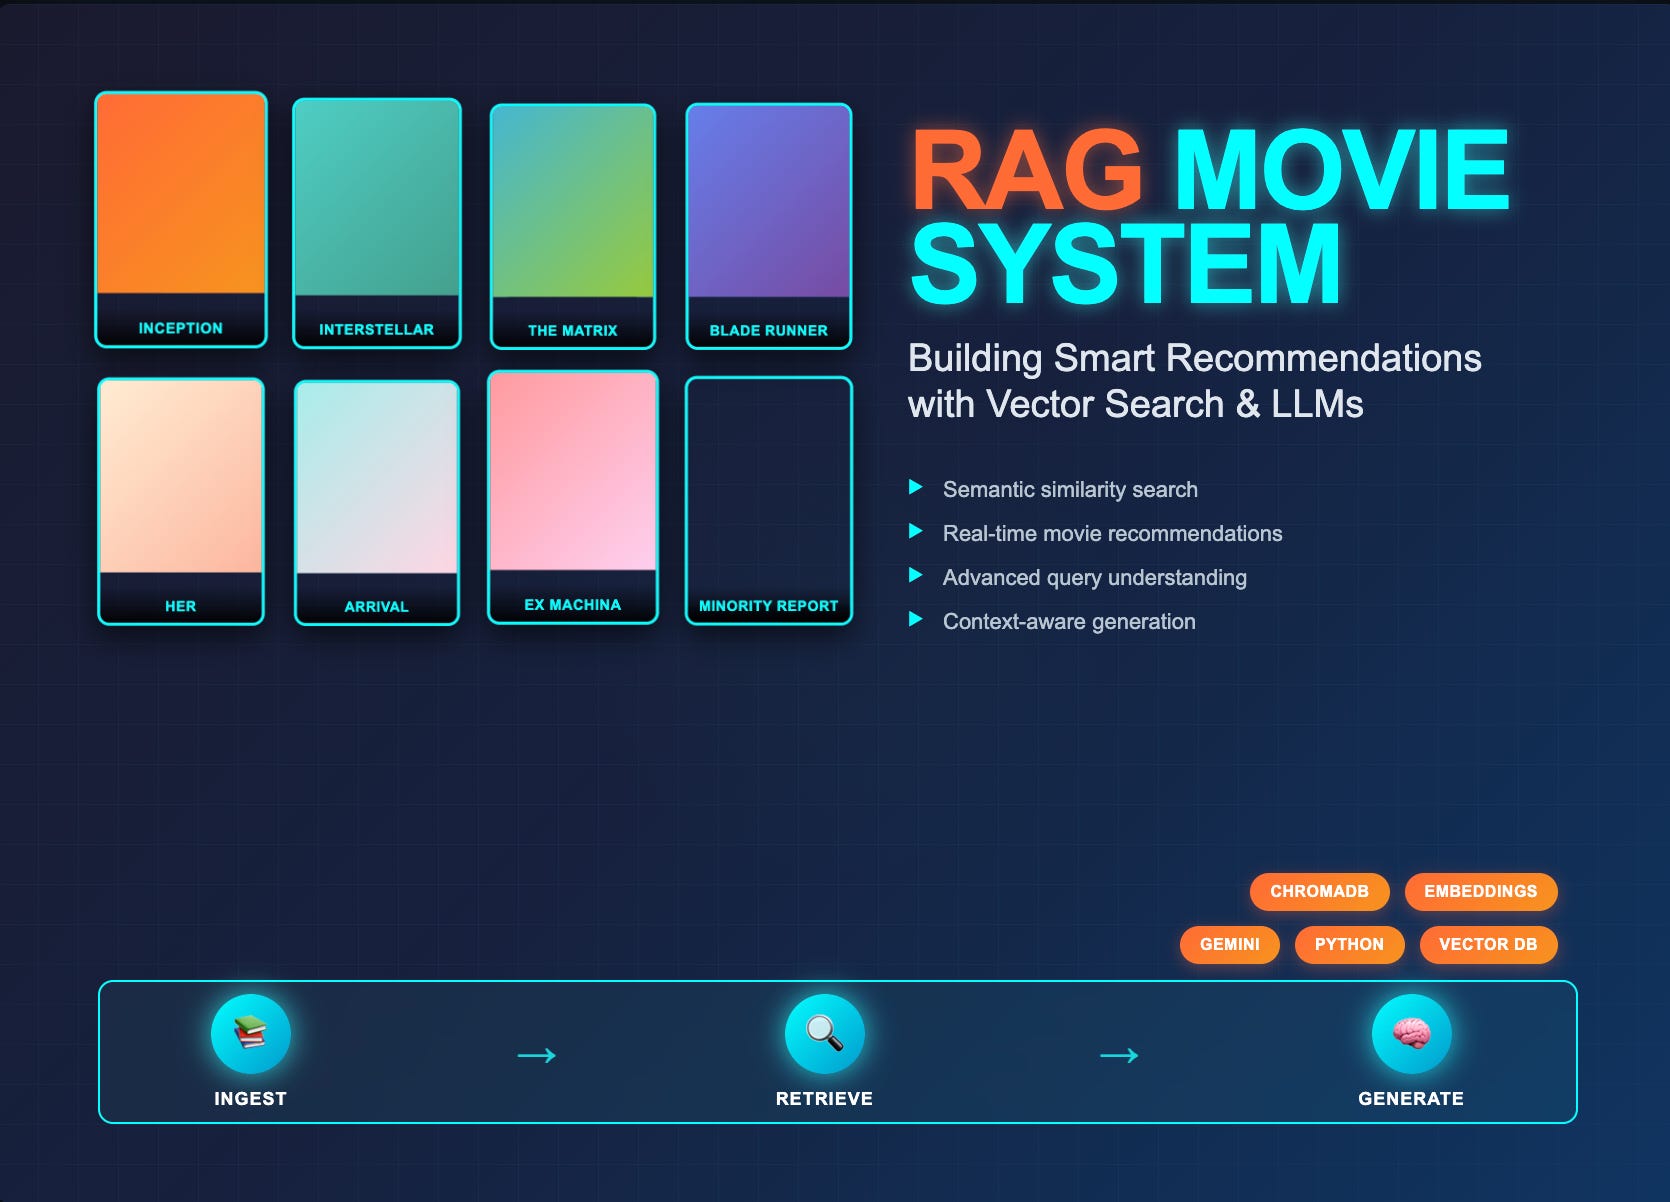1670x1202 pixels.
Task: Select the Inception movie card
Action: (181, 219)
